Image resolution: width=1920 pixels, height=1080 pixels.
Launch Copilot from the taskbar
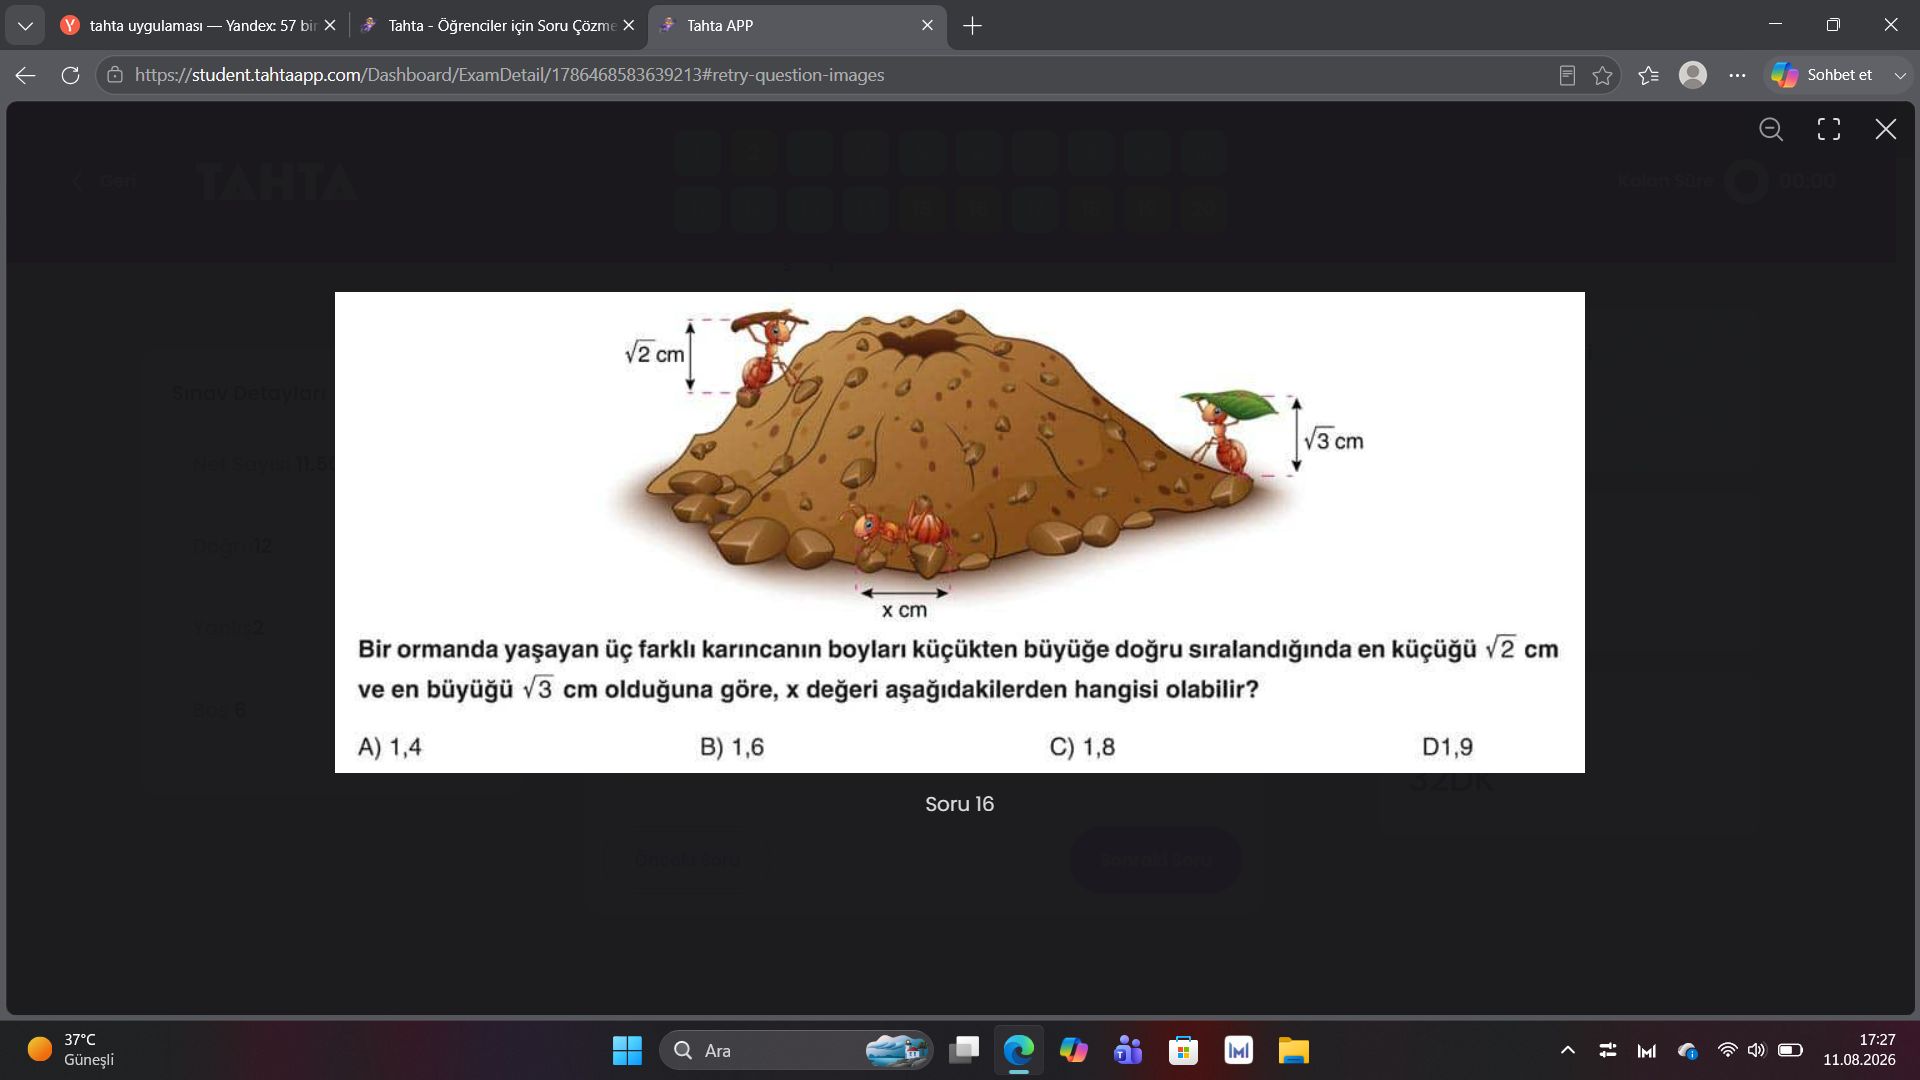click(x=1074, y=1050)
